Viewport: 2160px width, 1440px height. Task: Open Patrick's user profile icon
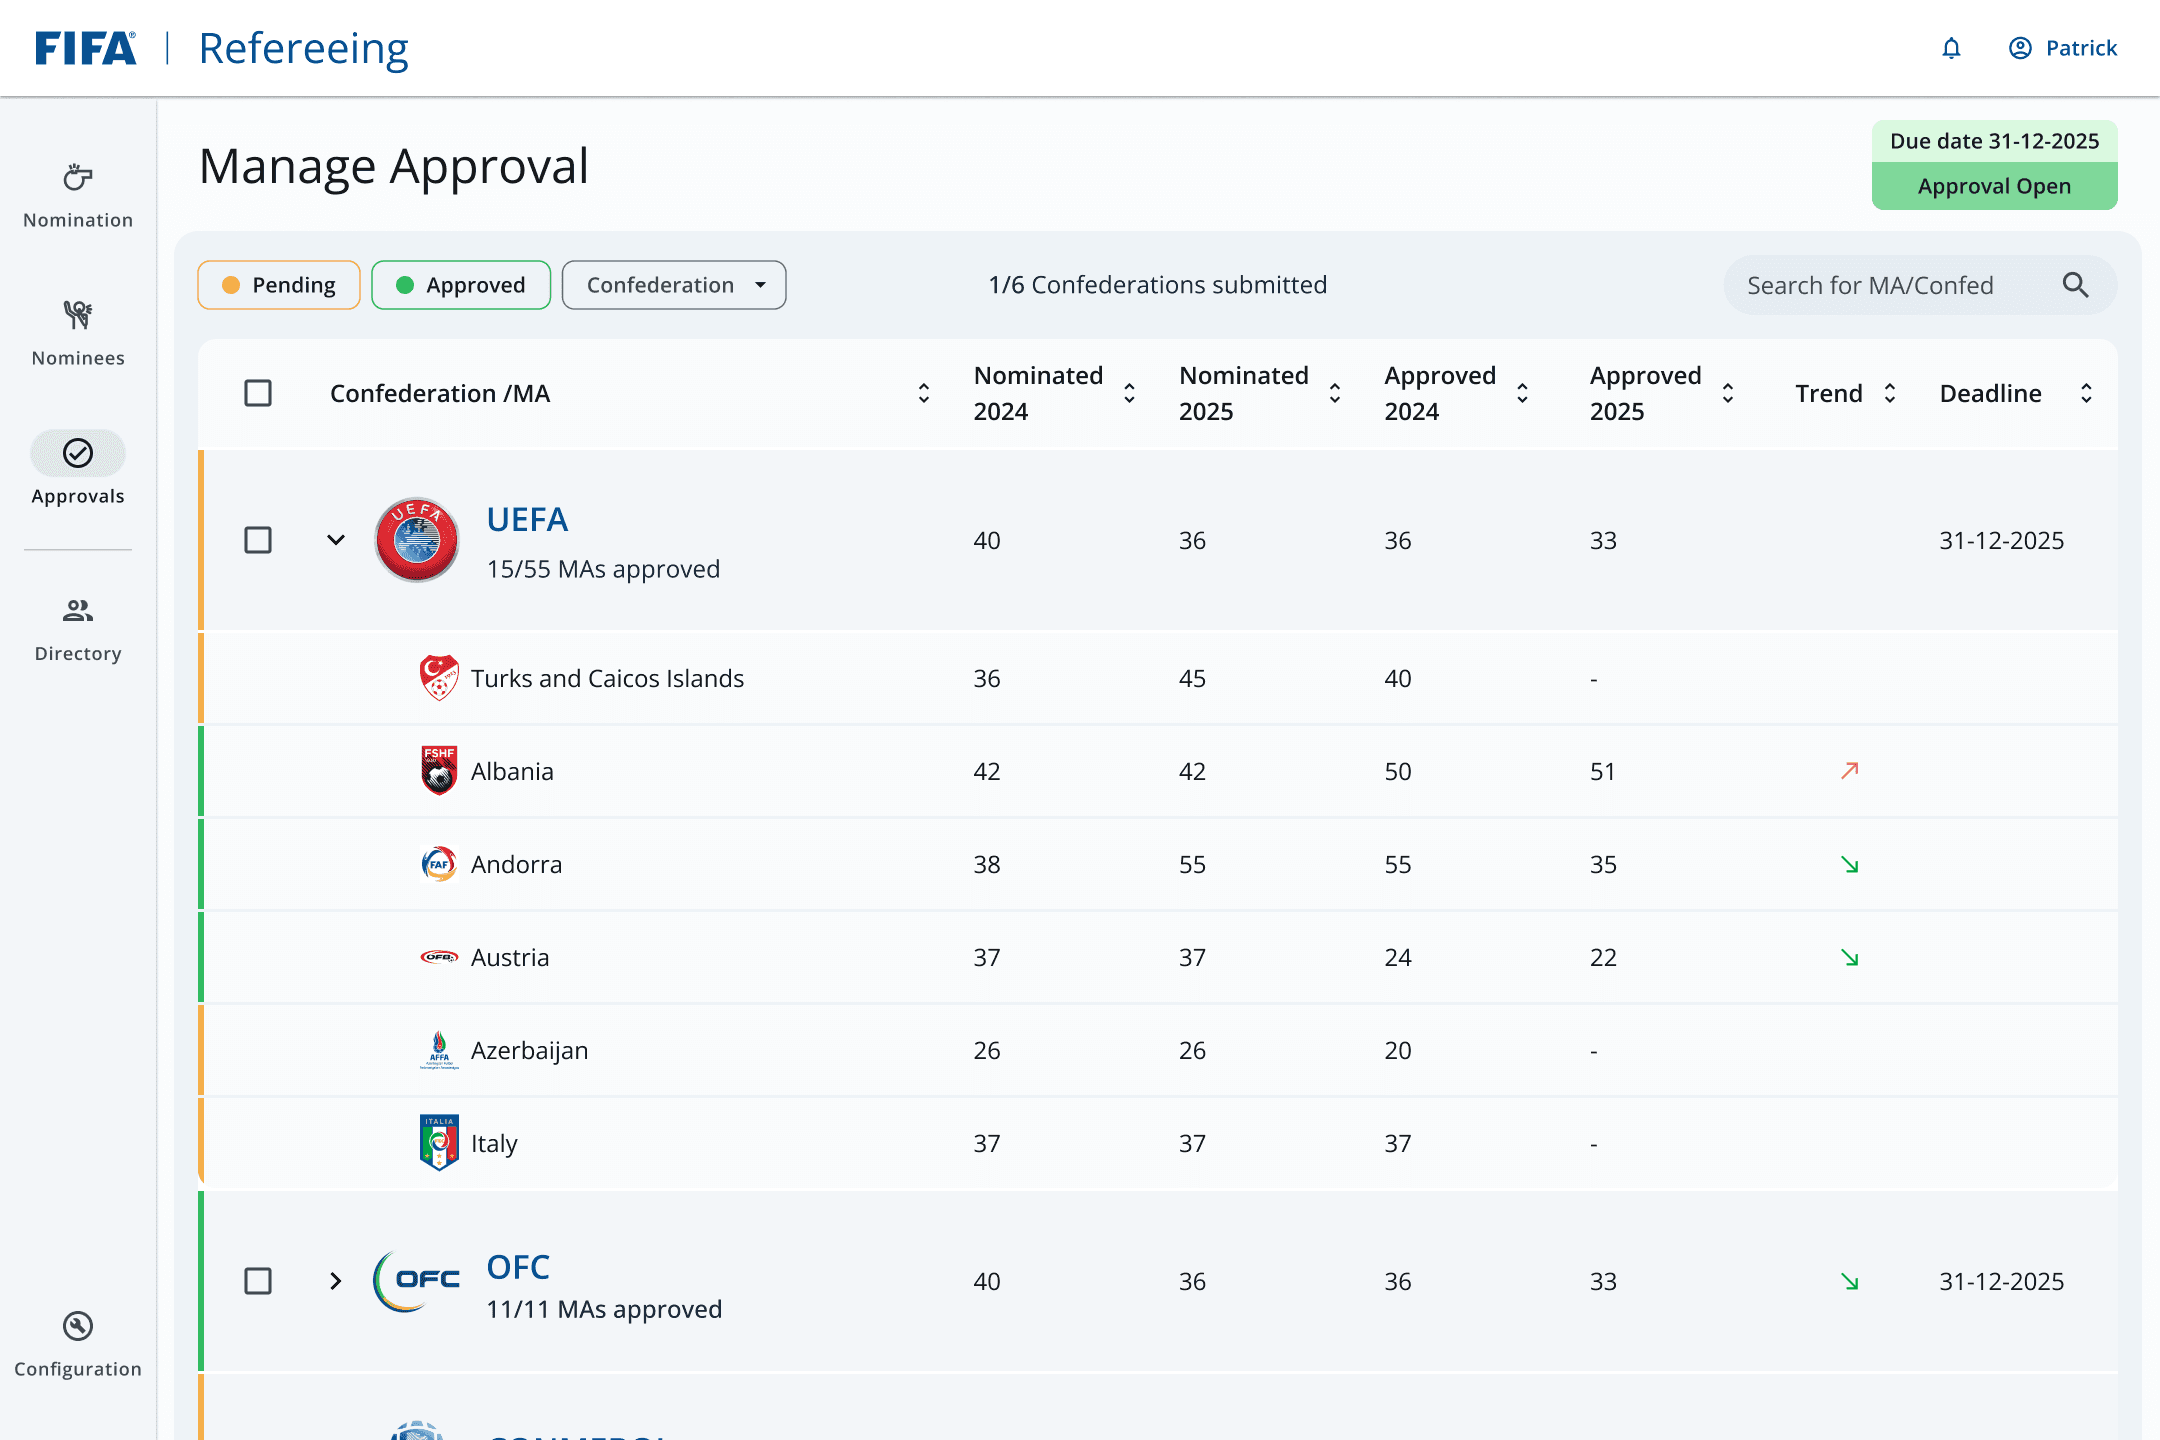point(2020,48)
